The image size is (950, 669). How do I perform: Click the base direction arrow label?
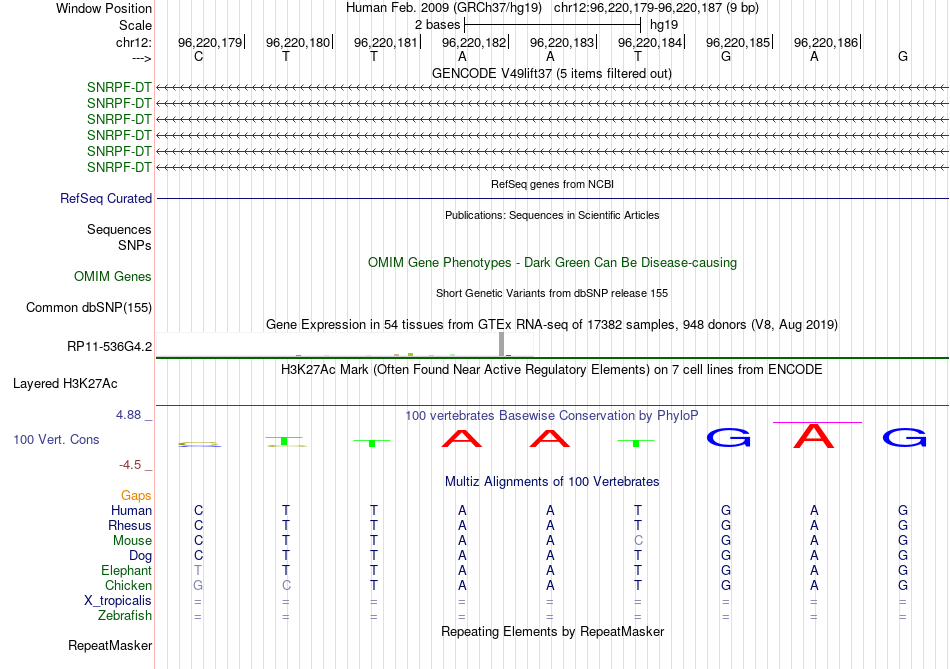pyautogui.click(x=142, y=58)
